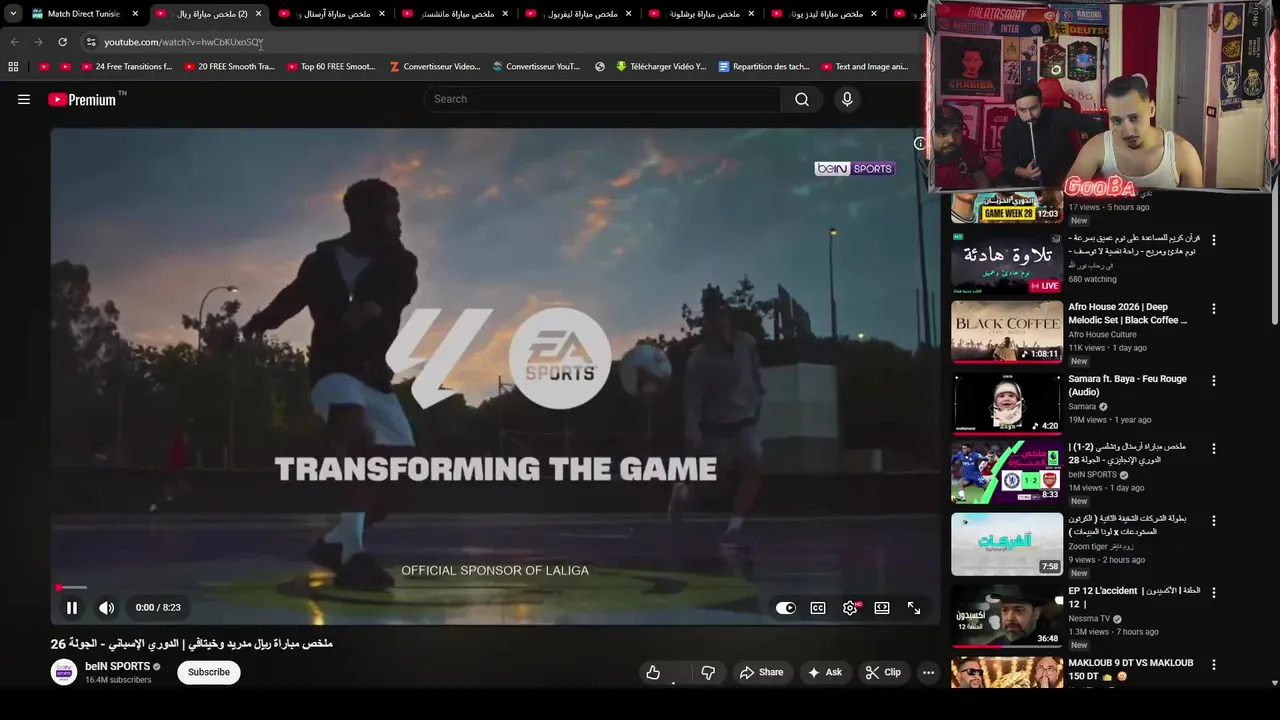The height and width of the screenshot is (720, 1280).
Task: Open Télécharger Vidéo Y... bookmark
Action: (660, 67)
